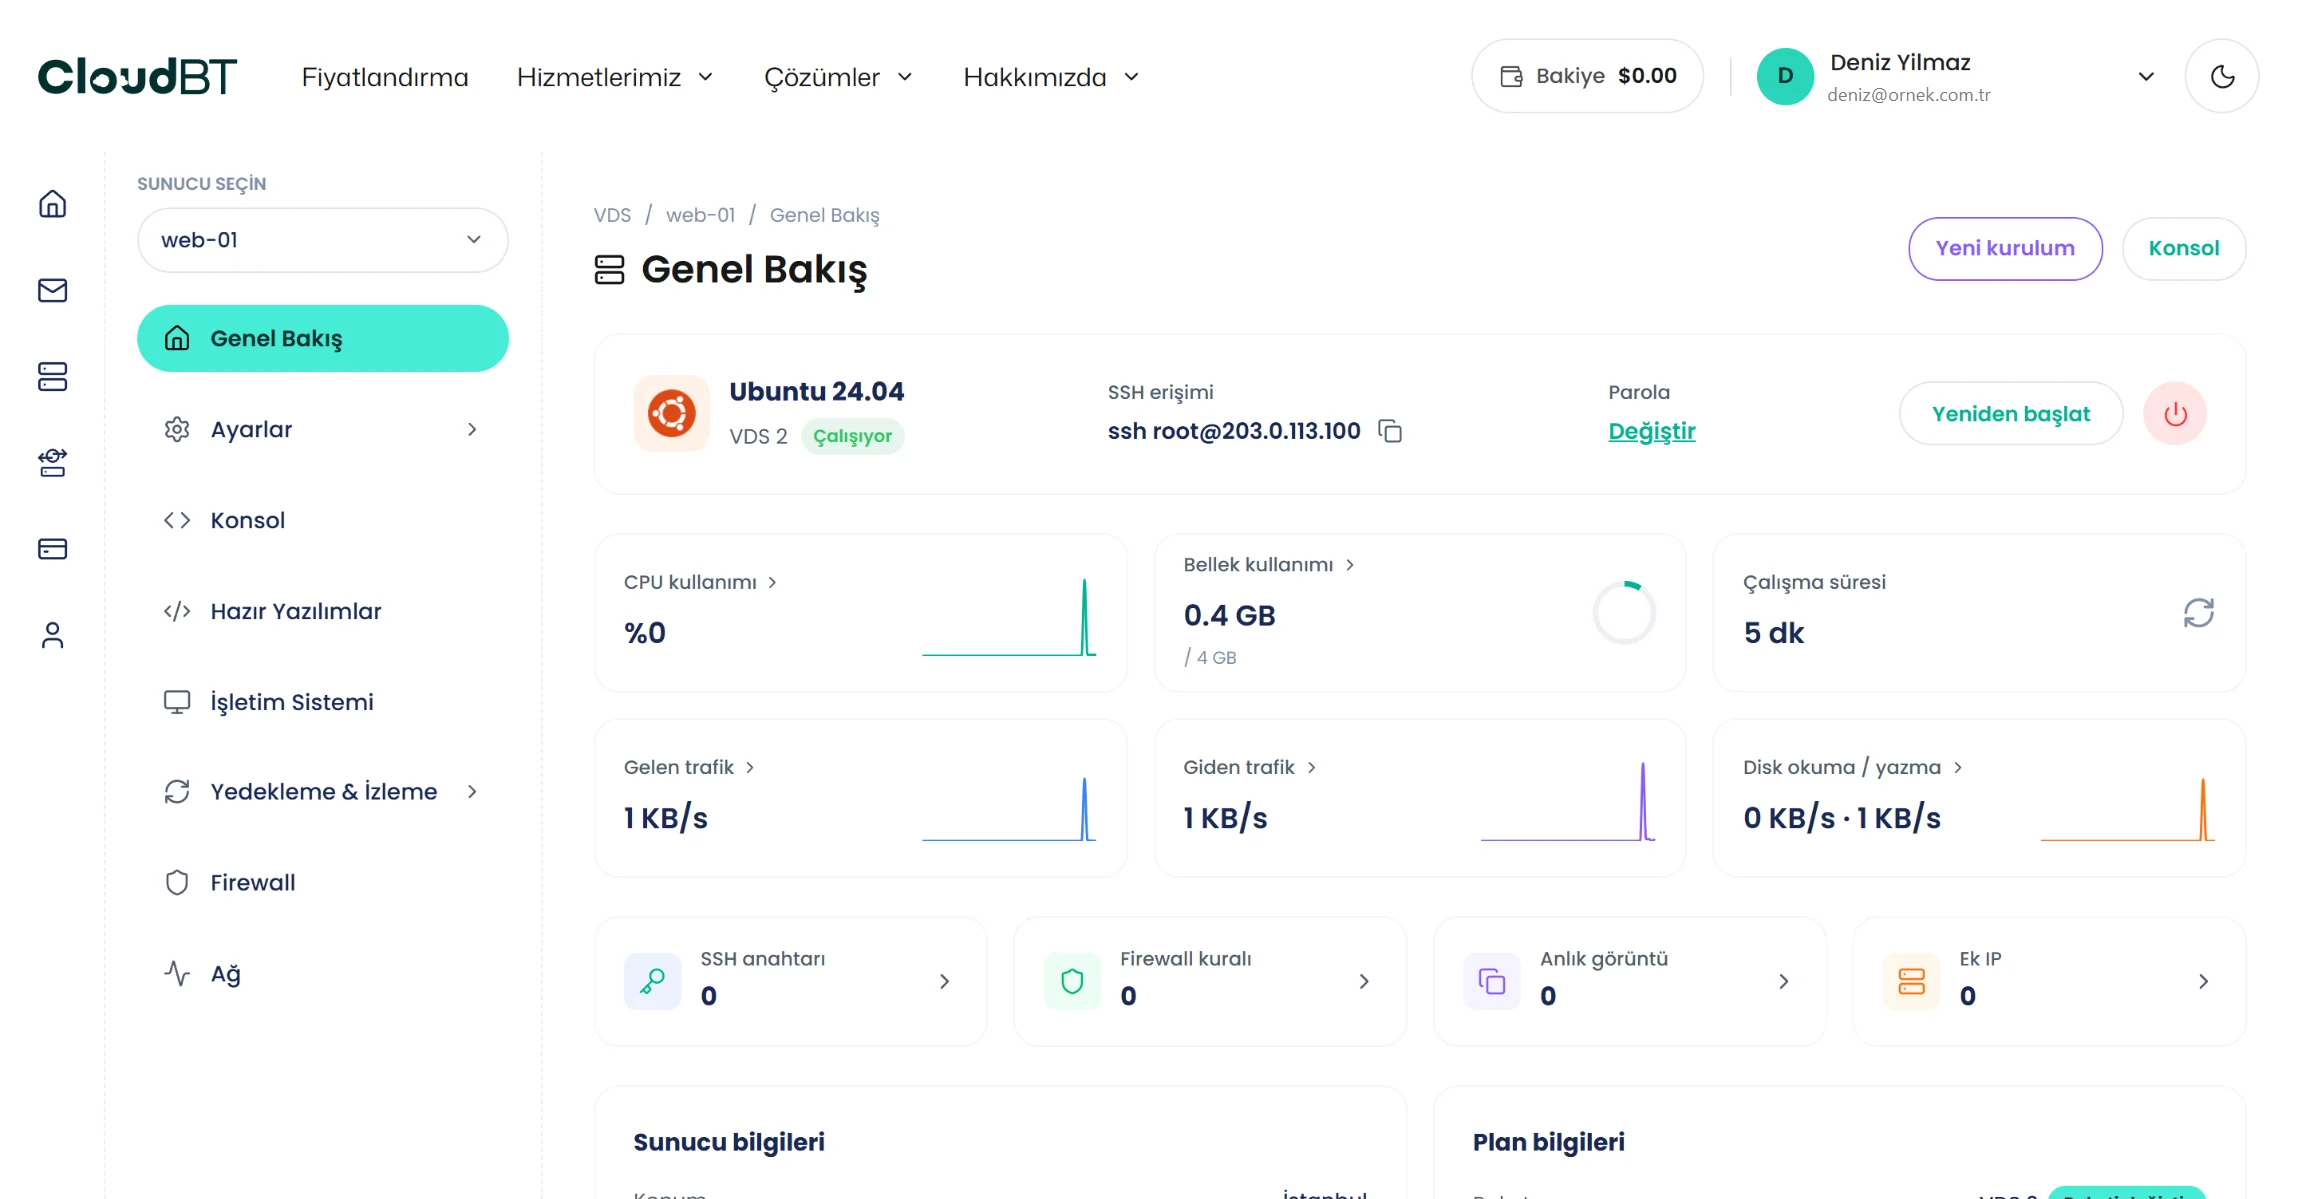
Task: Open the credit card billing icon in the rail
Action: point(52,549)
